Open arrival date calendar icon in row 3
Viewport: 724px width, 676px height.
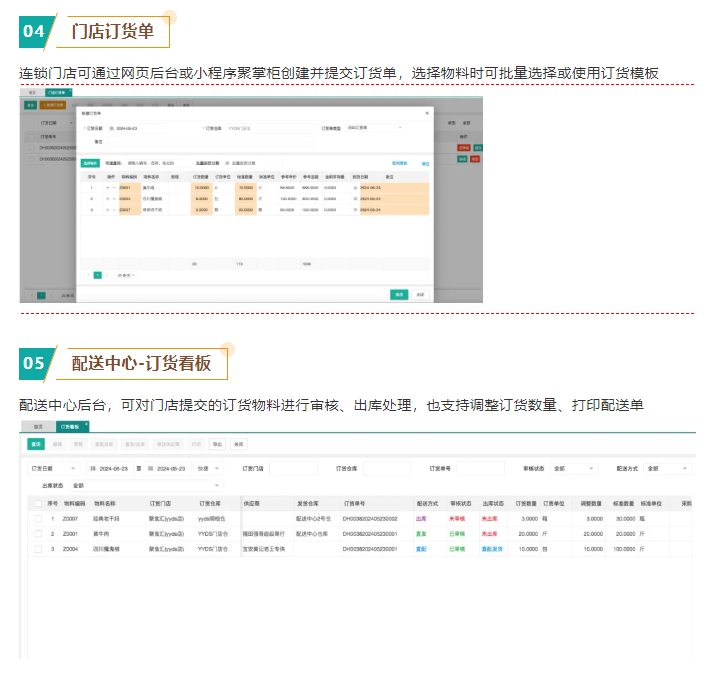point(356,210)
